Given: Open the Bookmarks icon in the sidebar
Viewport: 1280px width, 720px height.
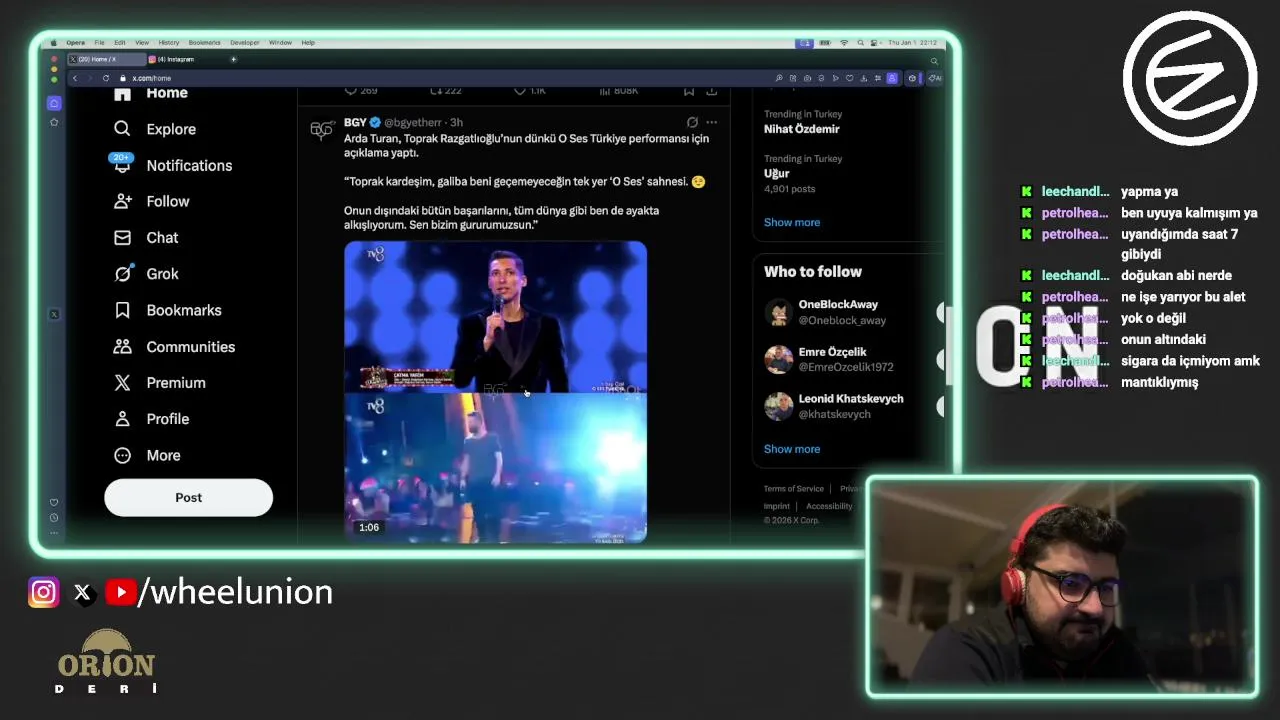Looking at the screenshot, I should click(122, 310).
